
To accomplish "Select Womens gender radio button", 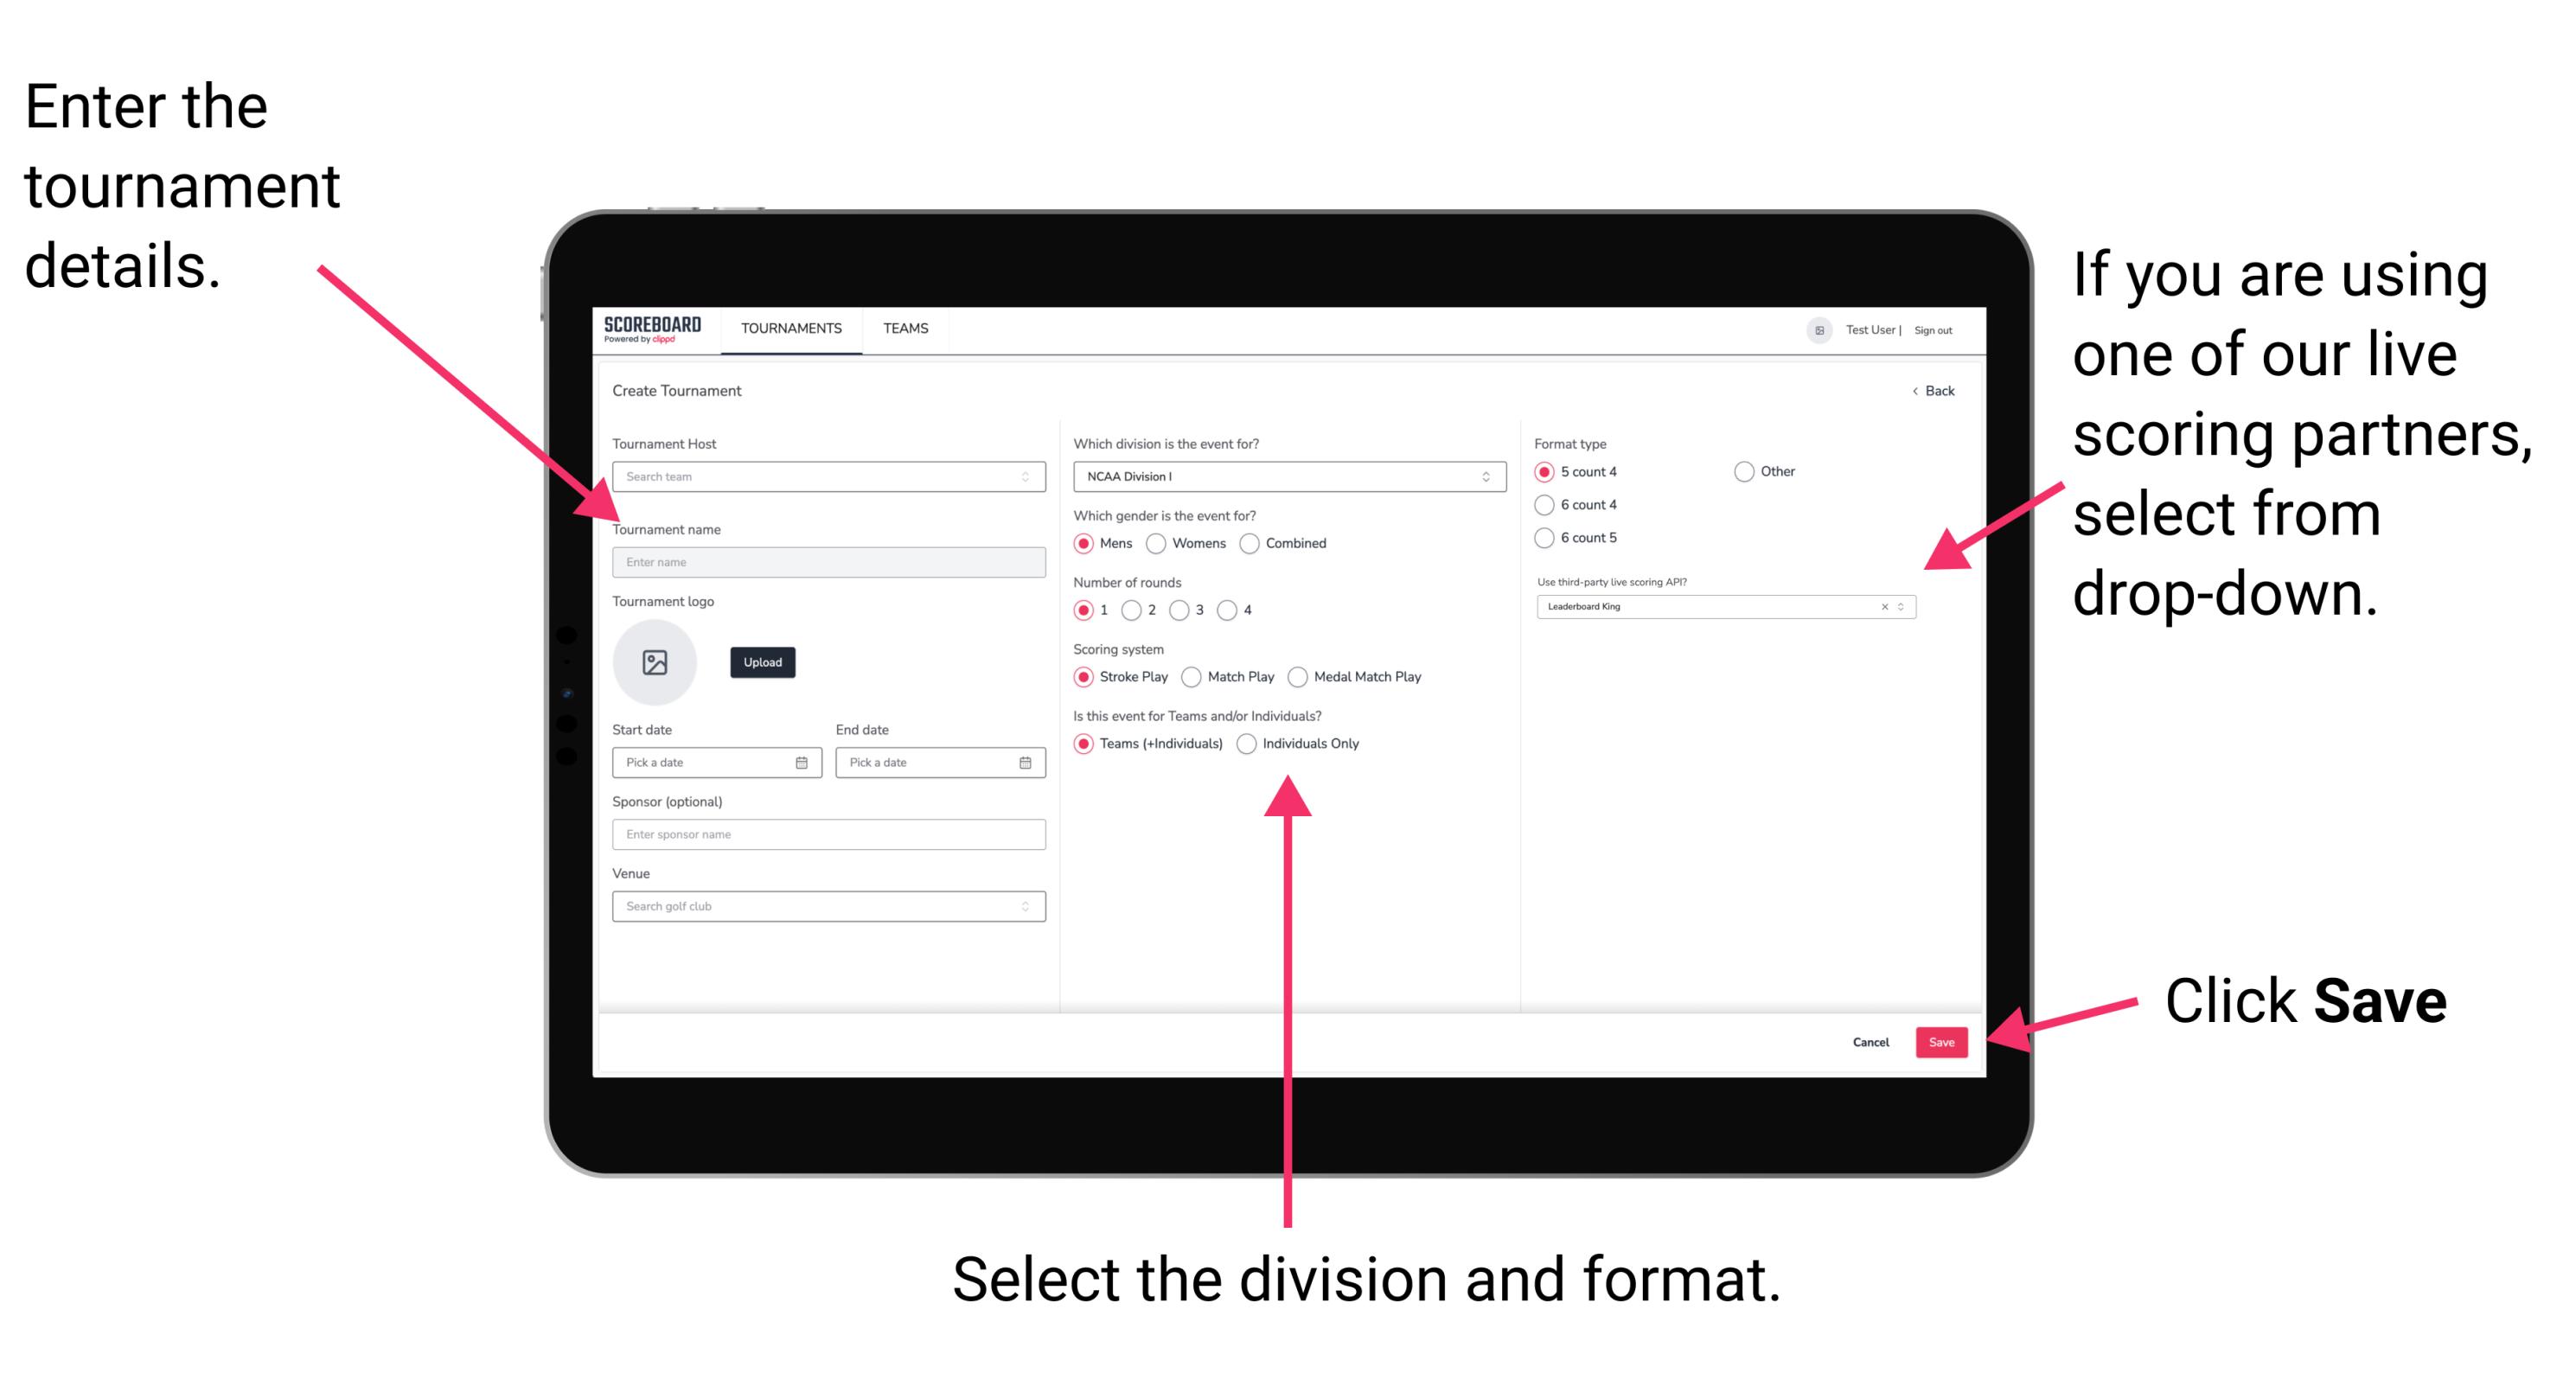I will [x=1157, y=543].
